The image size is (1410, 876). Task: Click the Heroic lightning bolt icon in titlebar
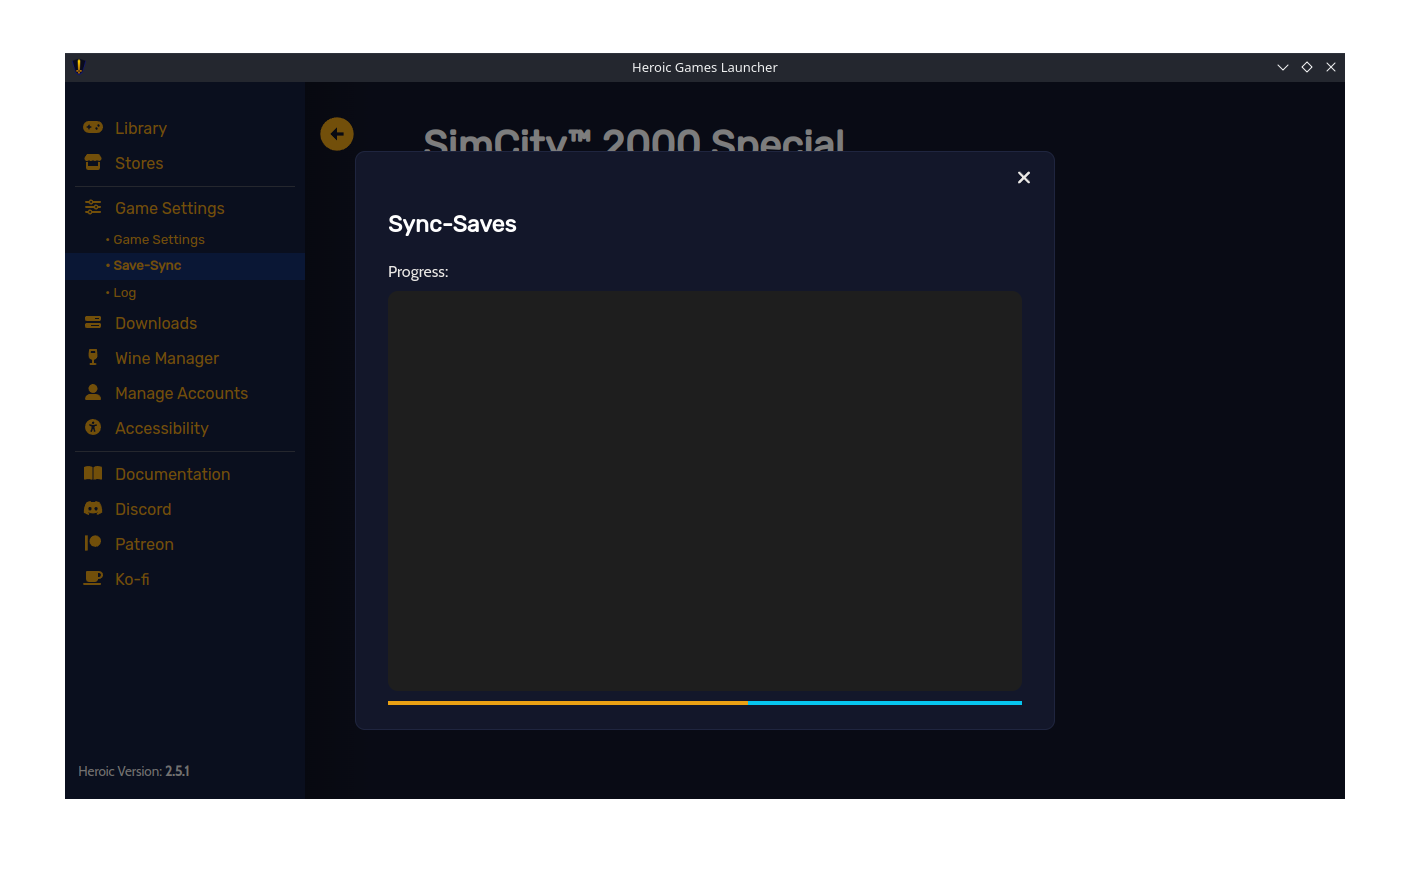click(79, 67)
